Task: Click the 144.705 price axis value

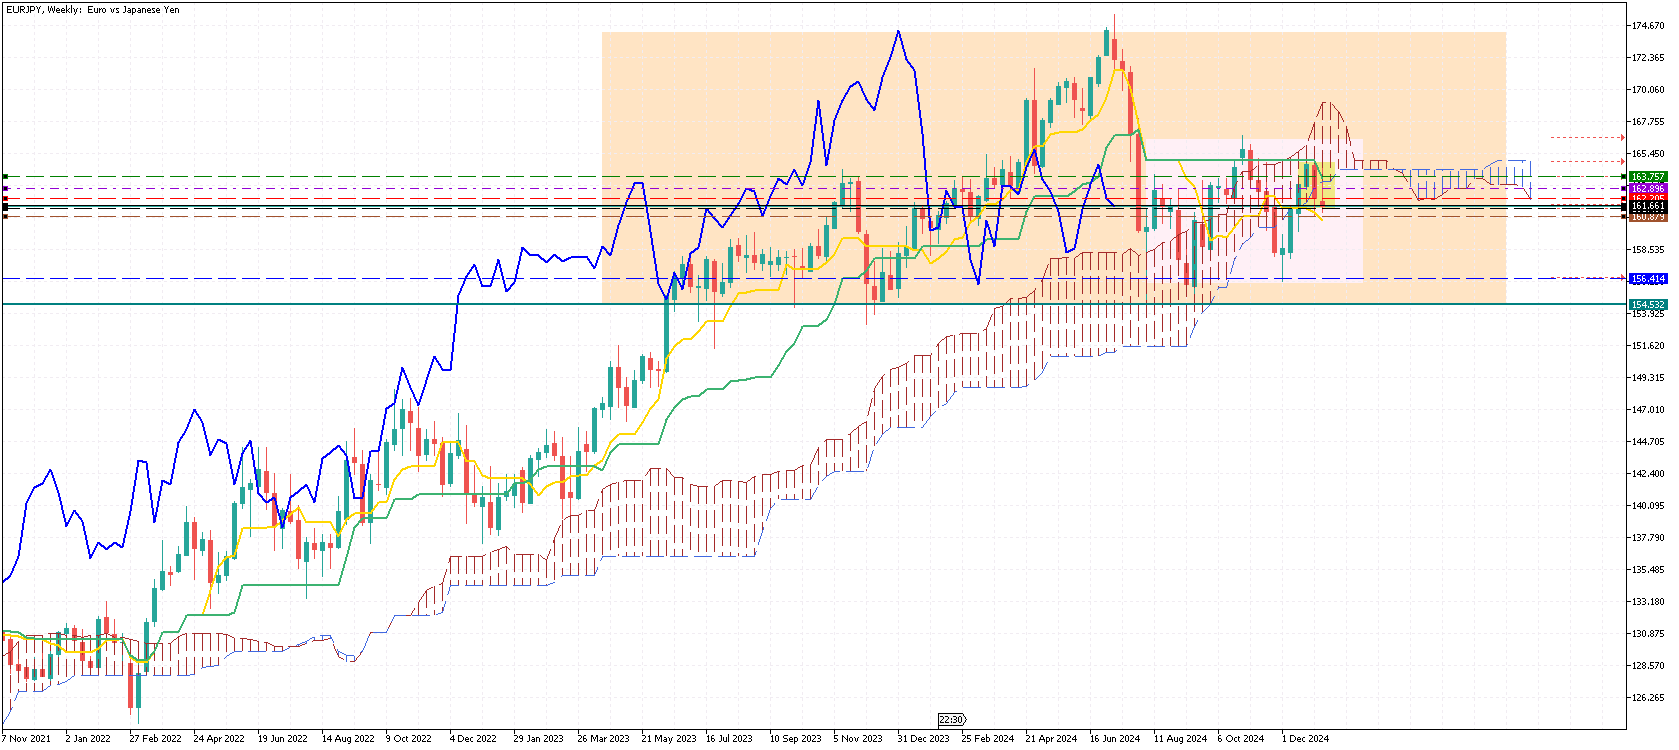Action: coord(1648,442)
